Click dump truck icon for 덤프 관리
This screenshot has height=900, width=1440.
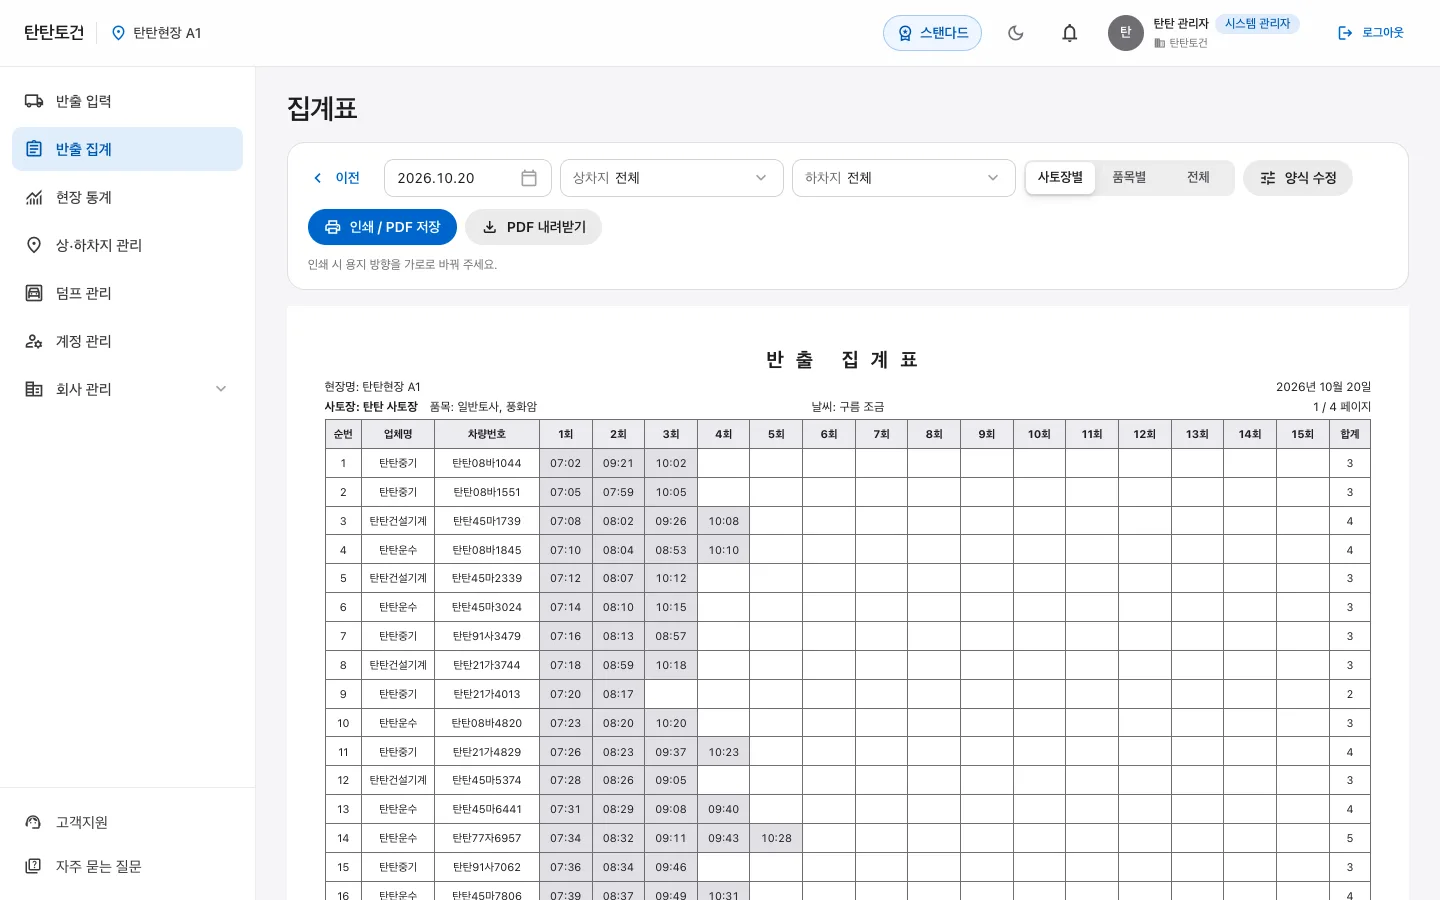tap(34, 293)
